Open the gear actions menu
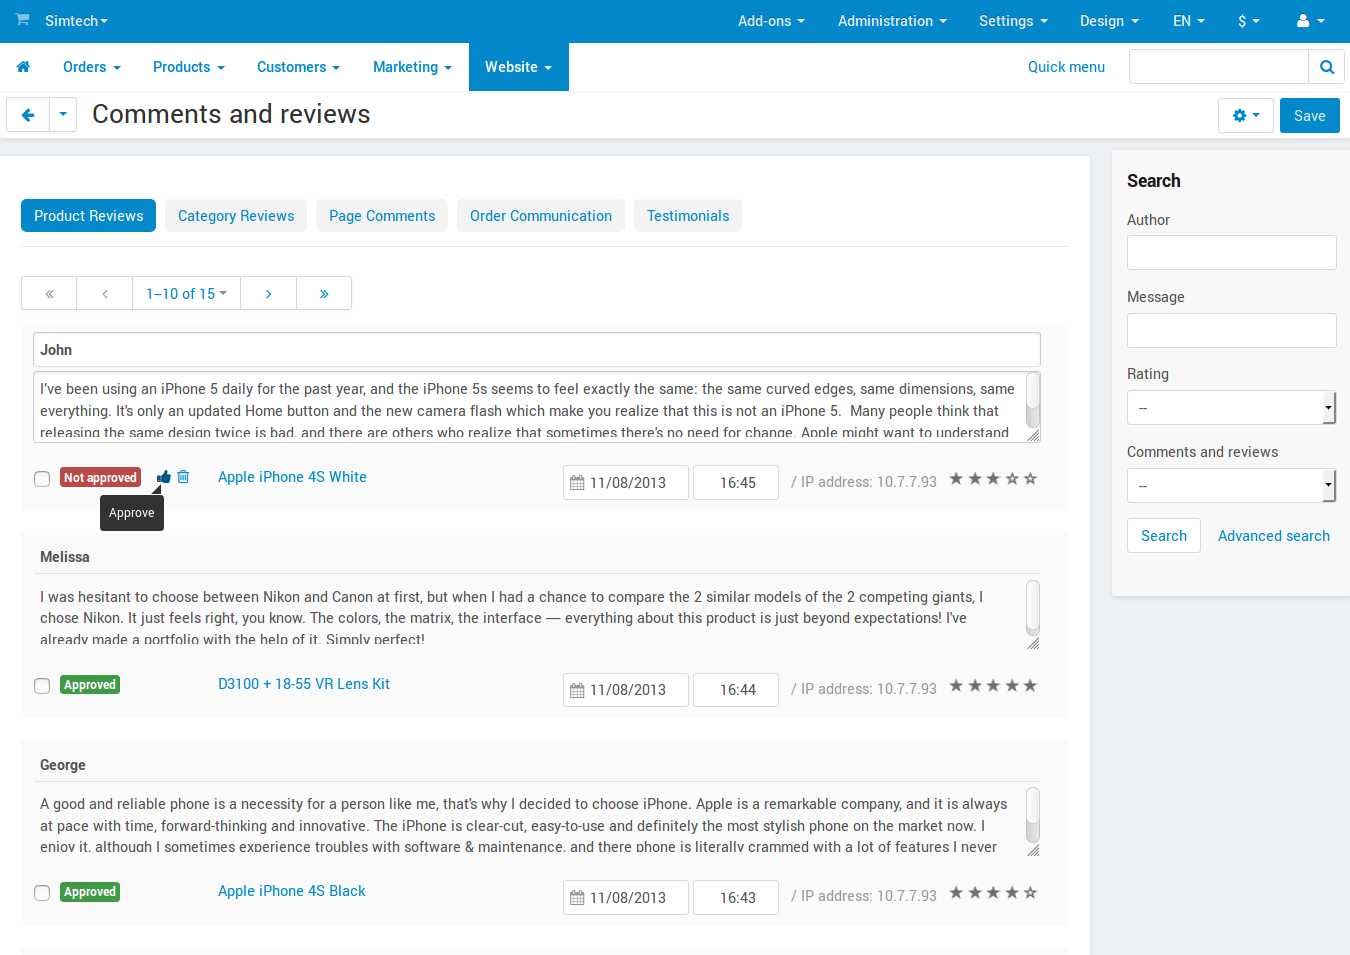This screenshot has height=955, width=1350. (1246, 116)
